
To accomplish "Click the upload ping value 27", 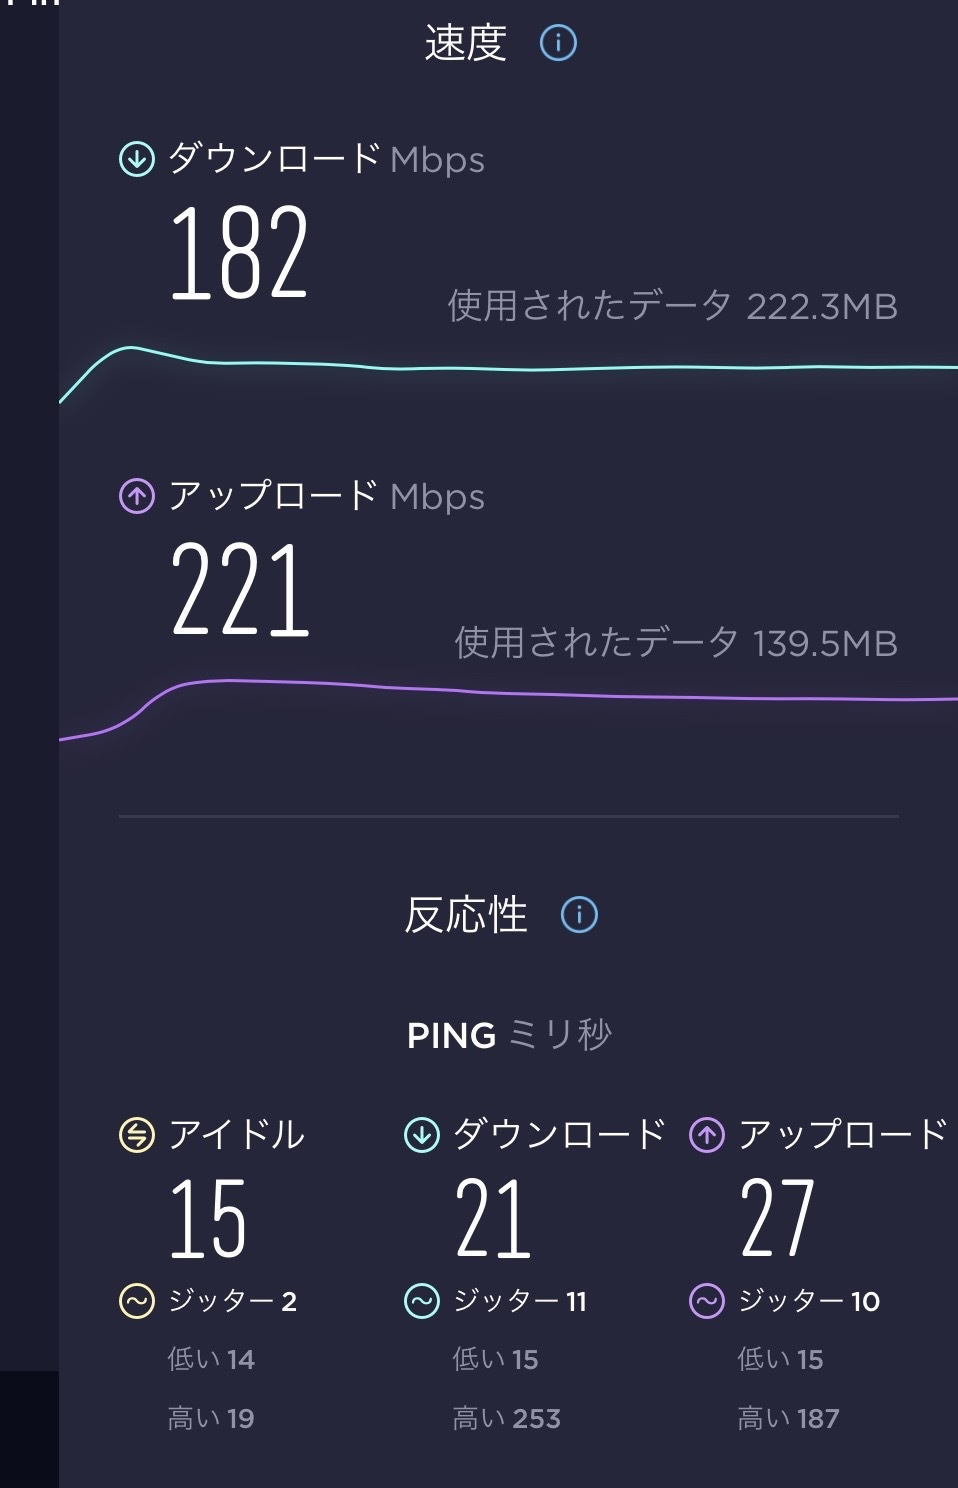I will pyautogui.click(x=778, y=1218).
